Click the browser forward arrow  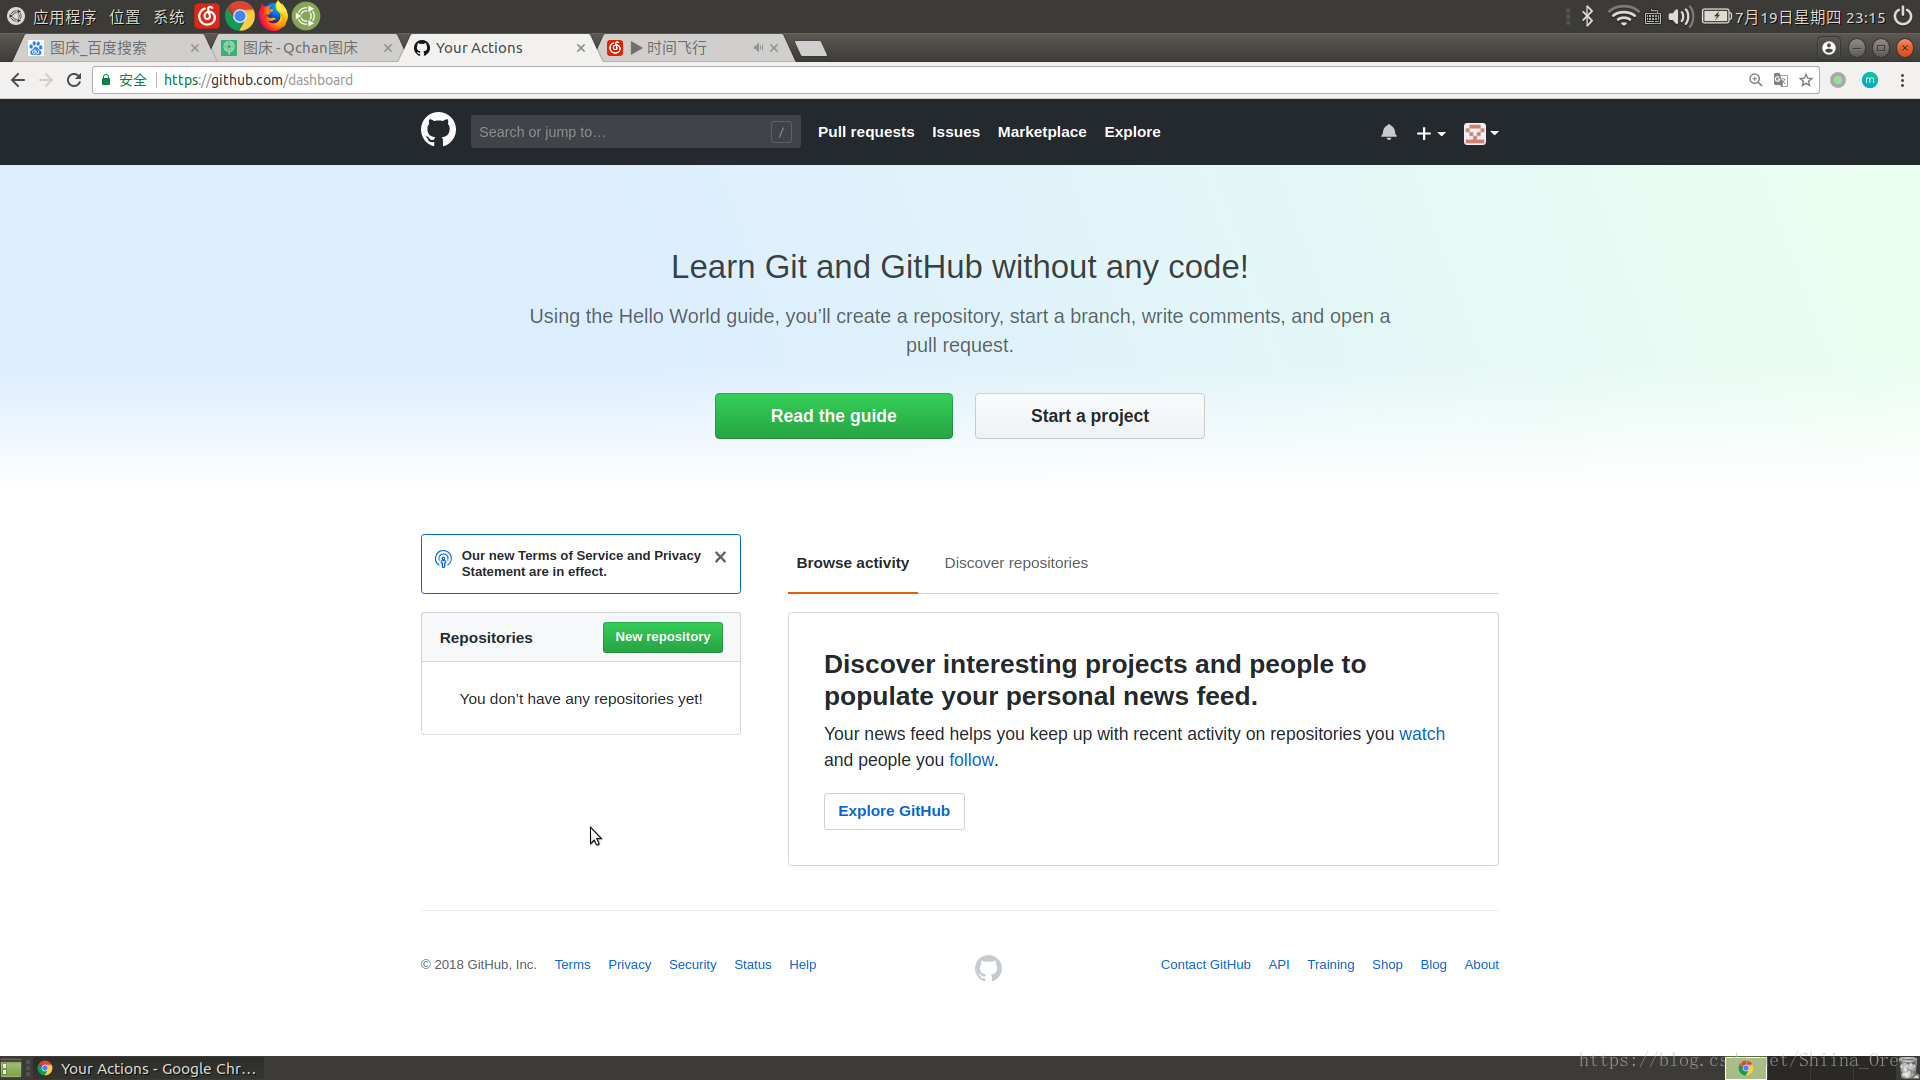pos(46,80)
